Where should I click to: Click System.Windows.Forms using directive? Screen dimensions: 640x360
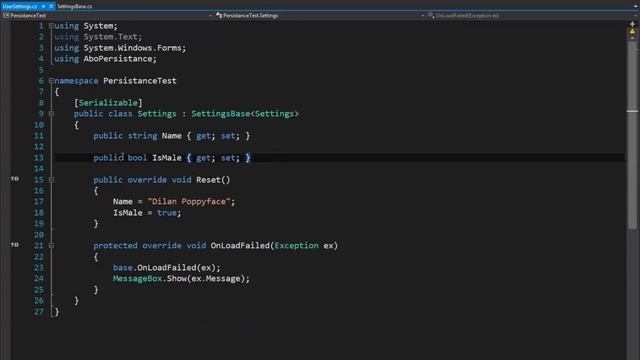tap(120, 48)
